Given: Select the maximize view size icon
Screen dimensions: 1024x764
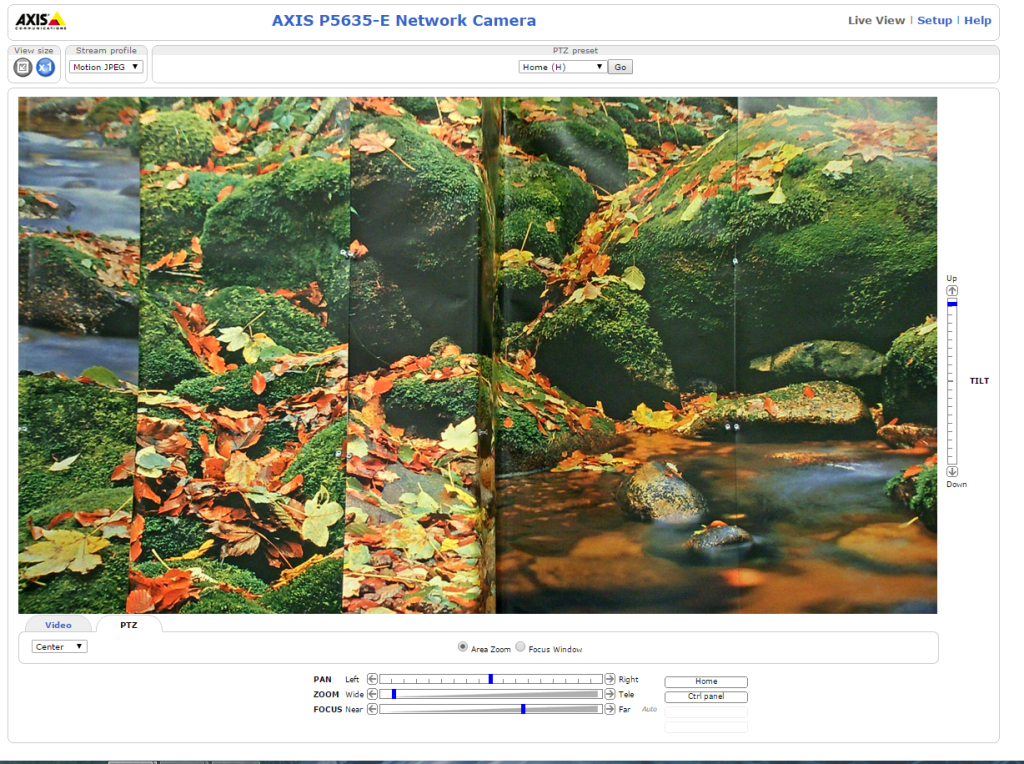Looking at the screenshot, I should click(22, 67).
